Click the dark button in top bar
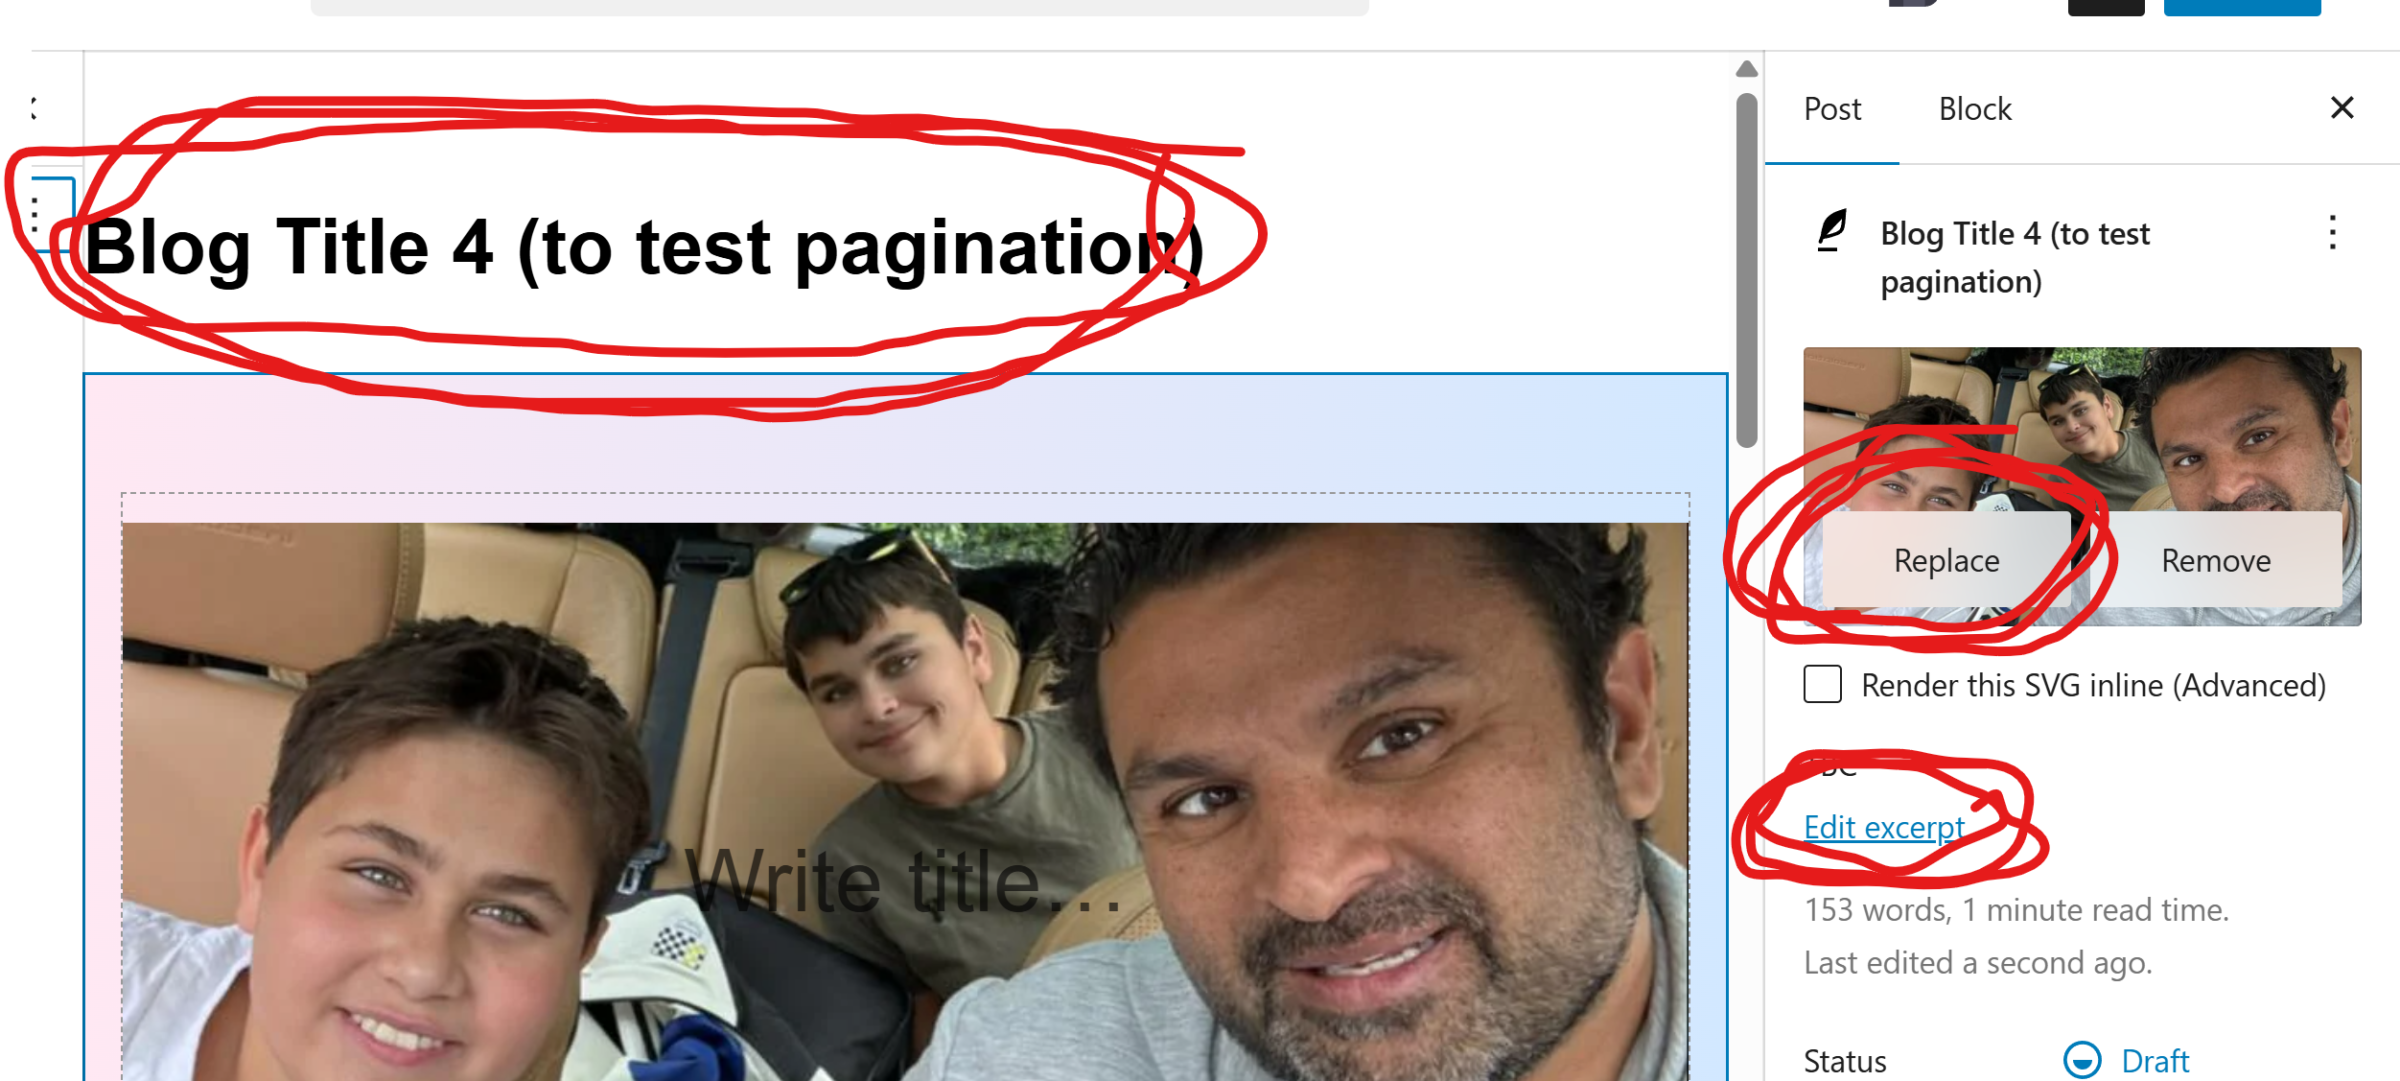The width and height of the screenshot is (2400, 1081). pyautogui.click(x=2106, y=6)
